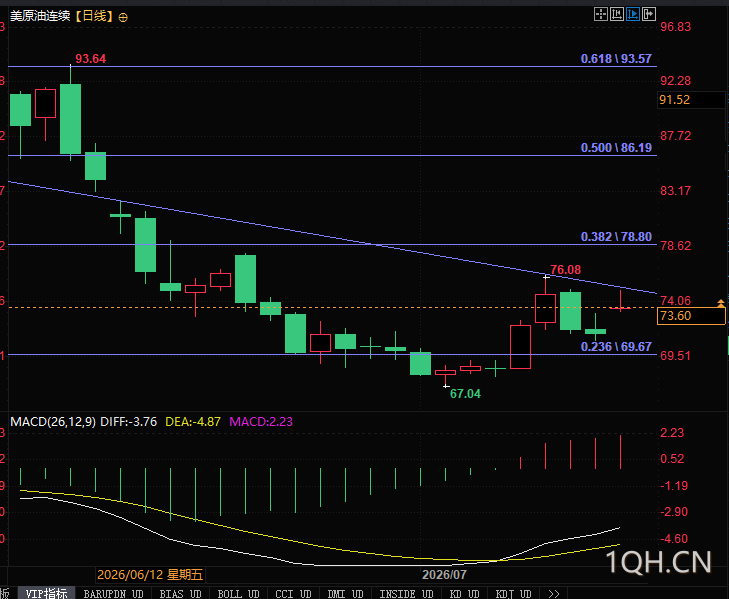
Task: Click the 日线 period label
Action: click(94, 16)
